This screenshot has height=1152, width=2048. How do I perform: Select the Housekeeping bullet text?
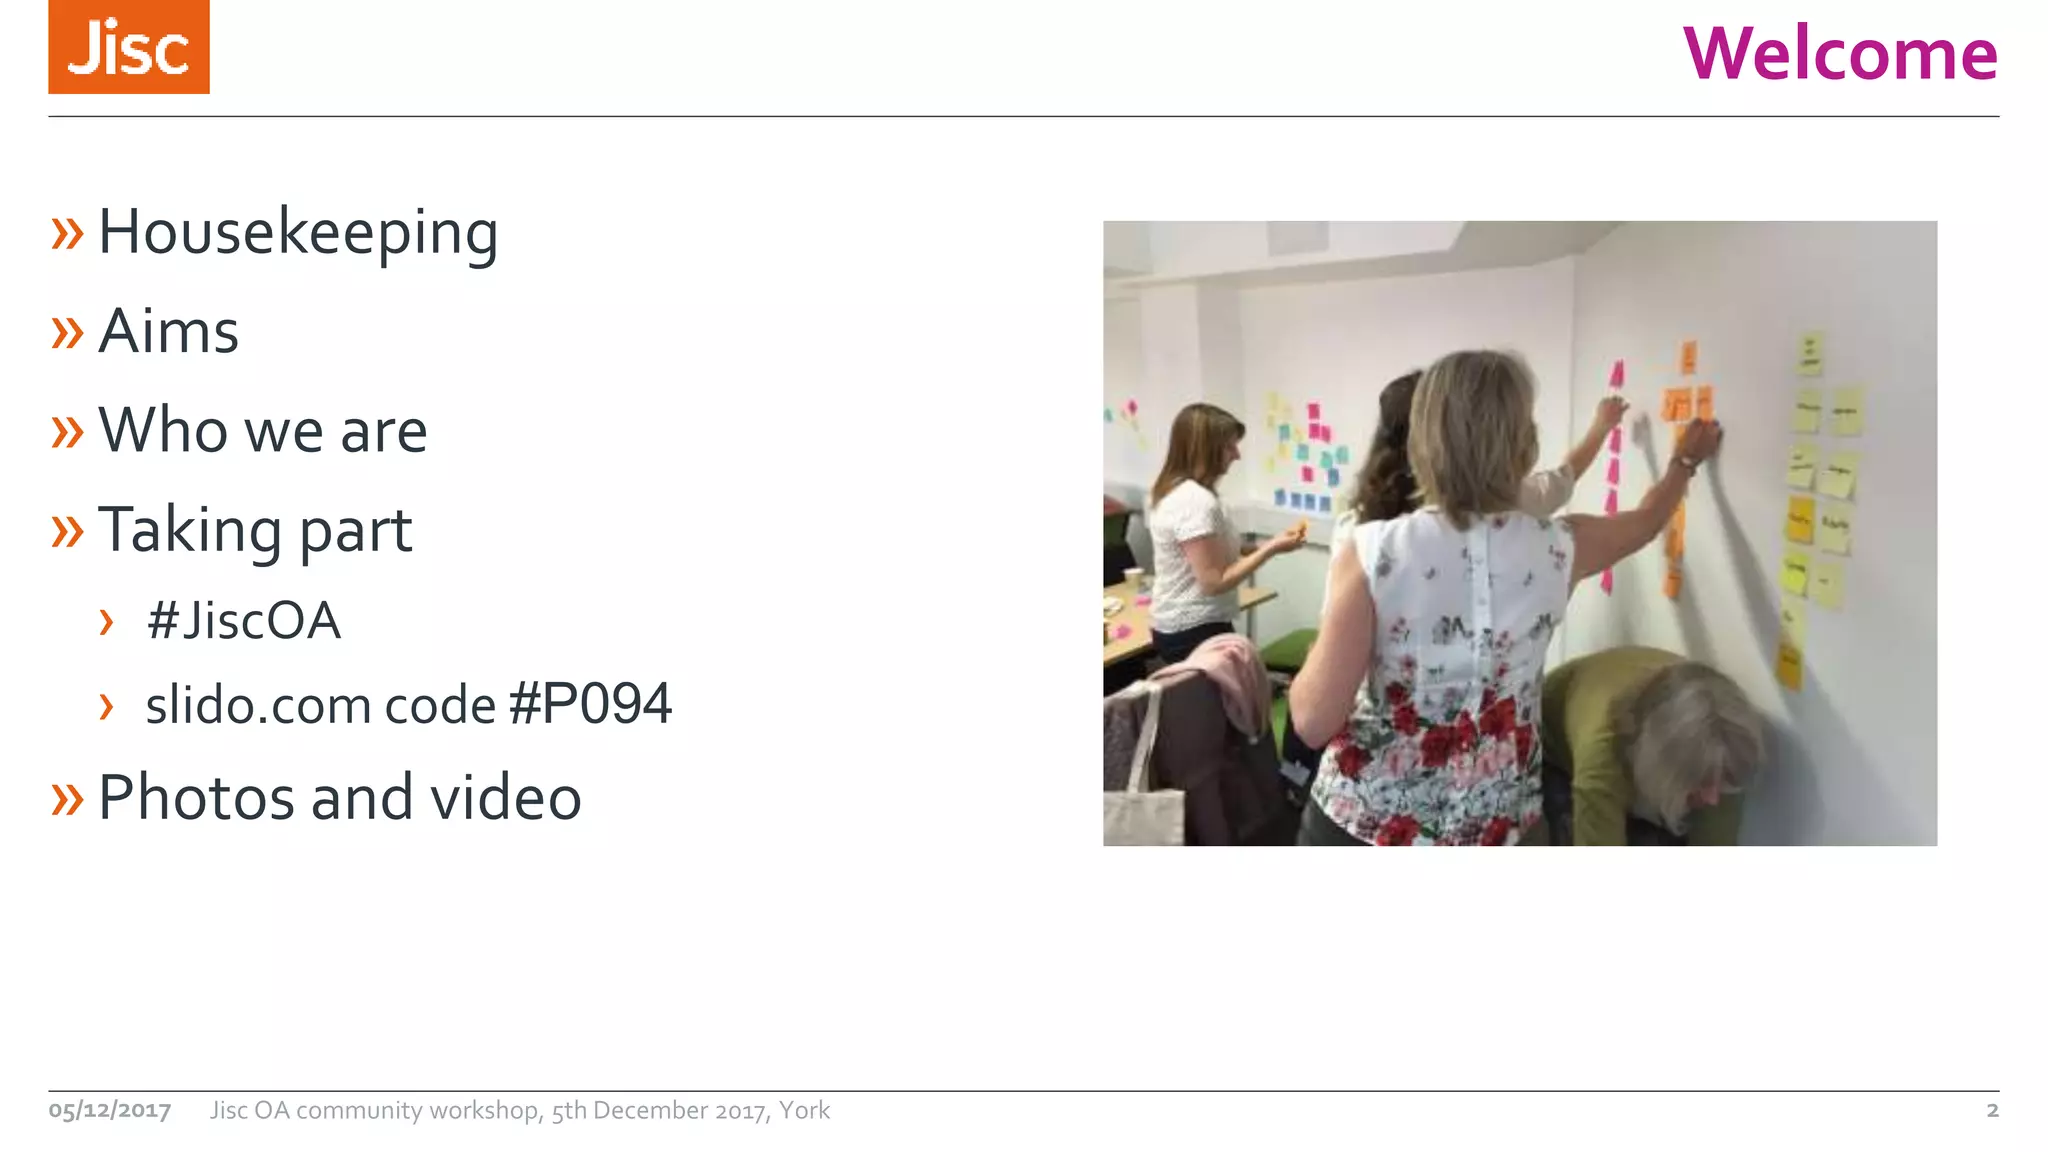[x=298, y=234]
